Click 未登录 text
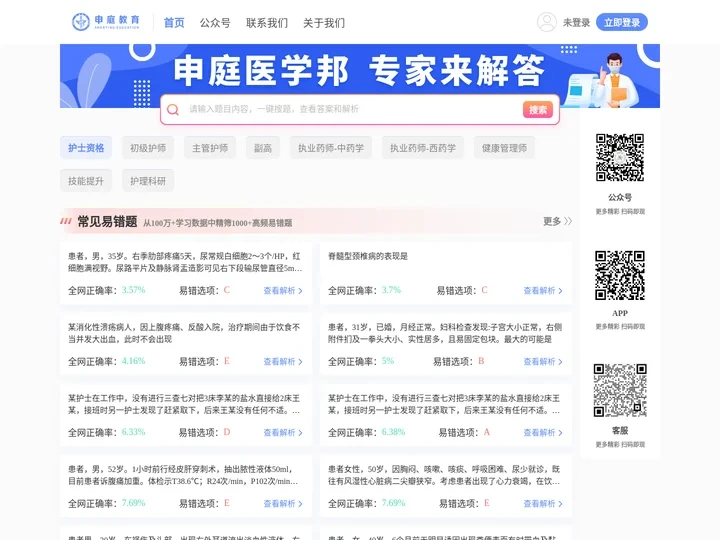720x540 pixels. coord(576,22)
